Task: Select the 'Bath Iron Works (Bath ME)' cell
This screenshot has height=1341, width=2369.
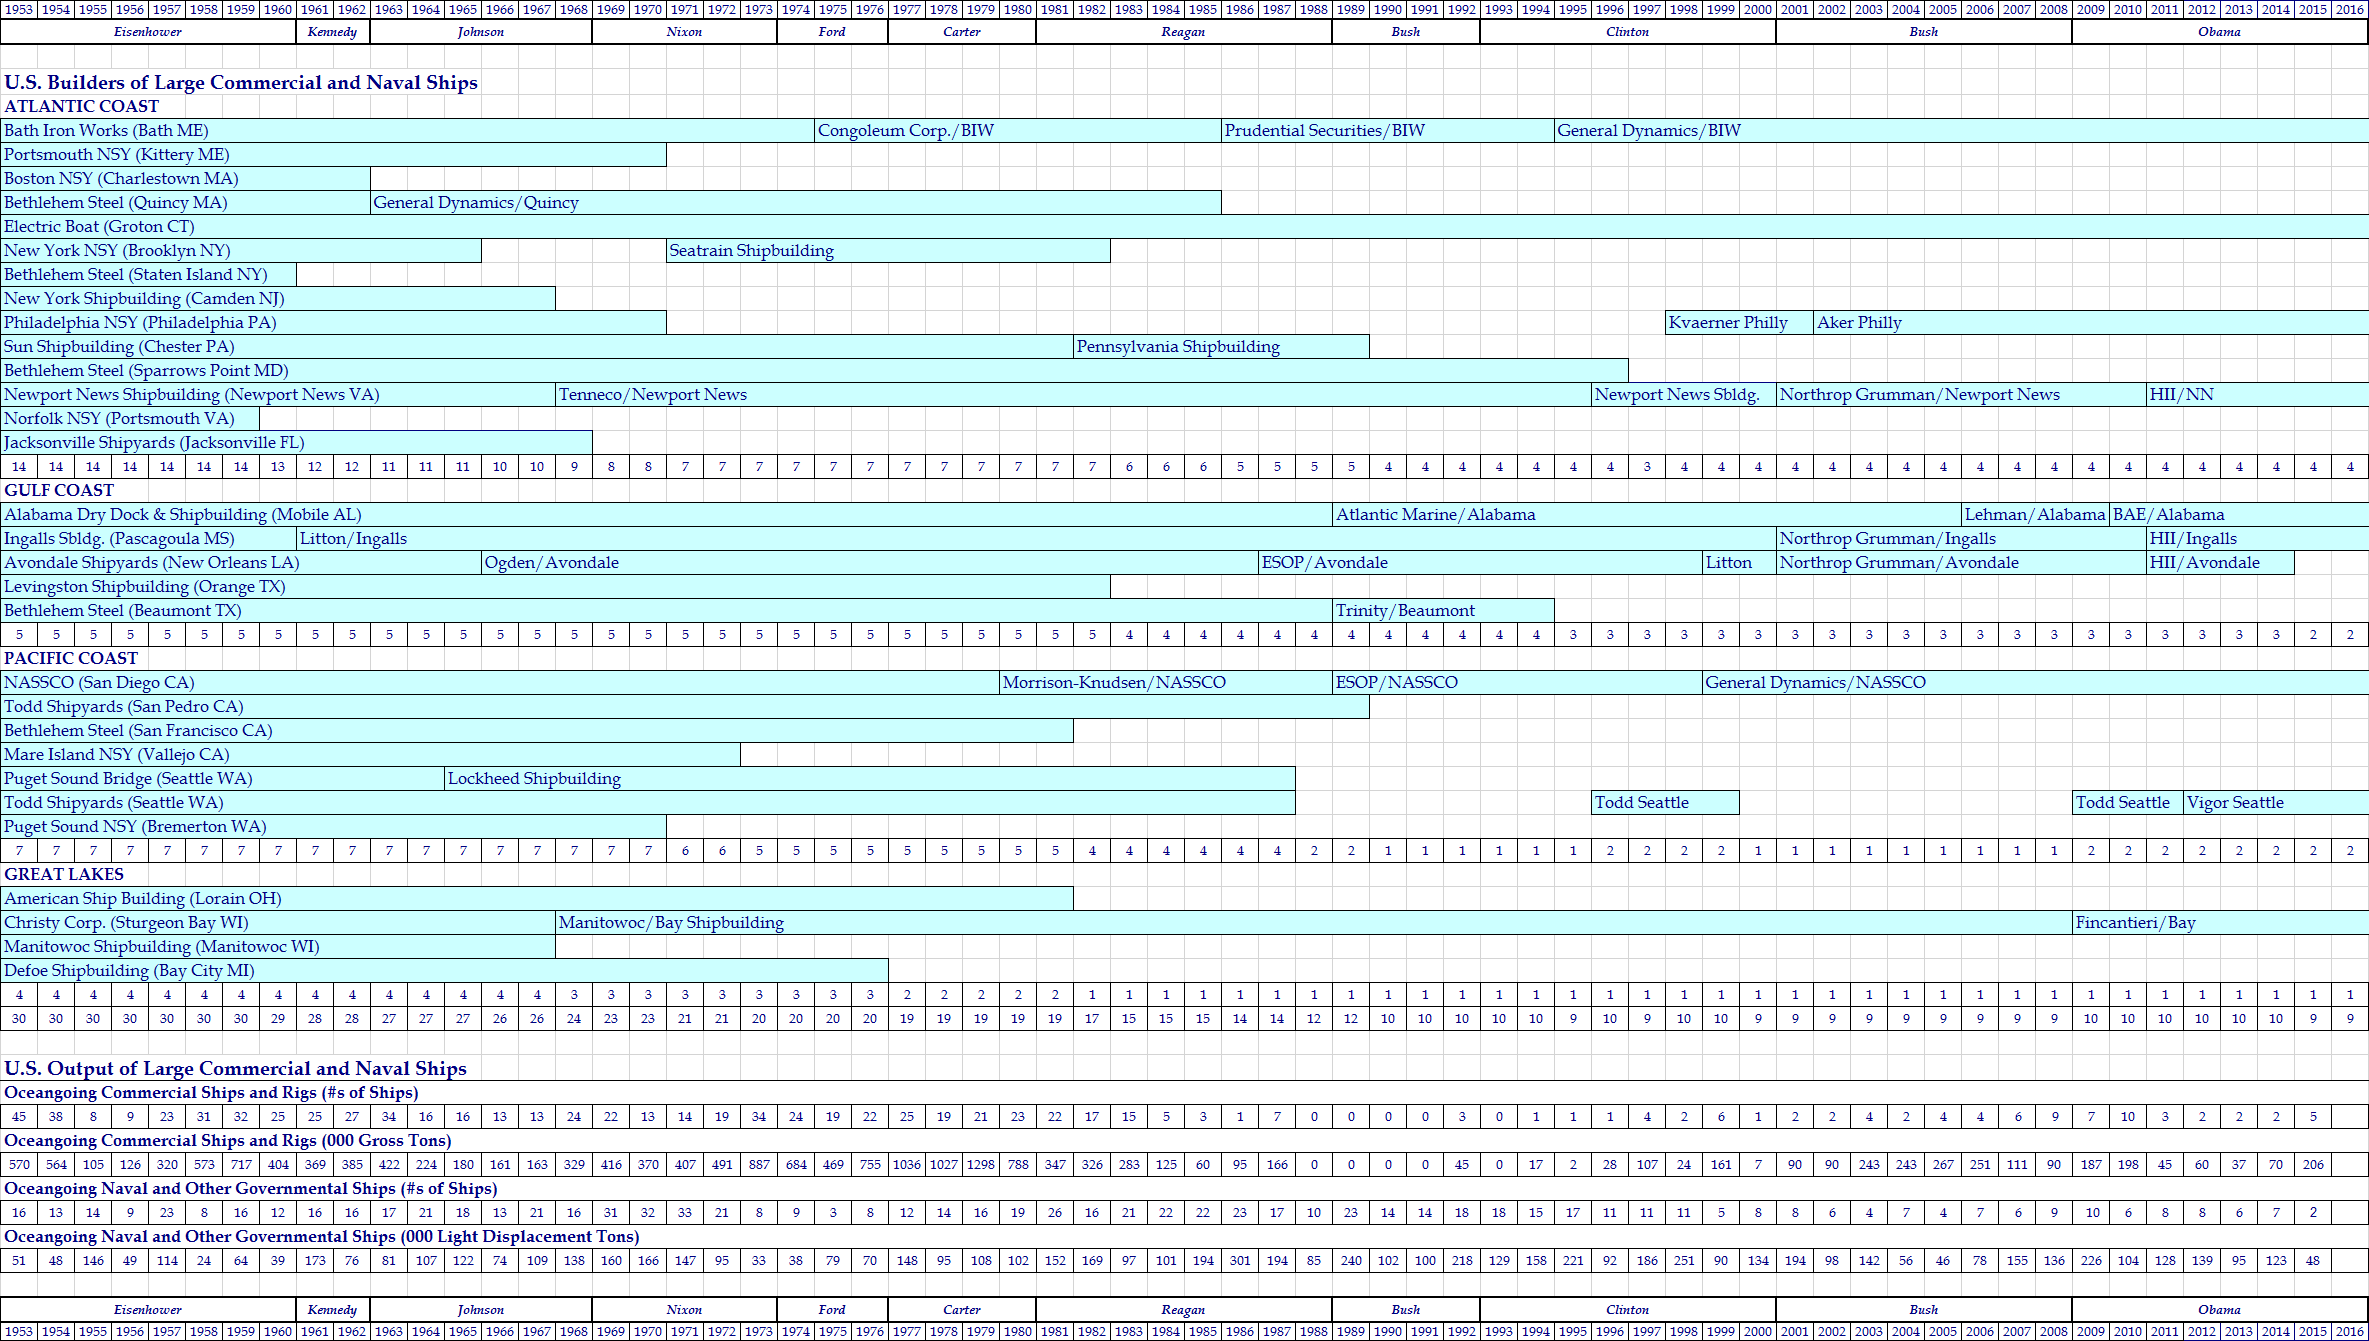Action: tap(407, 130)
